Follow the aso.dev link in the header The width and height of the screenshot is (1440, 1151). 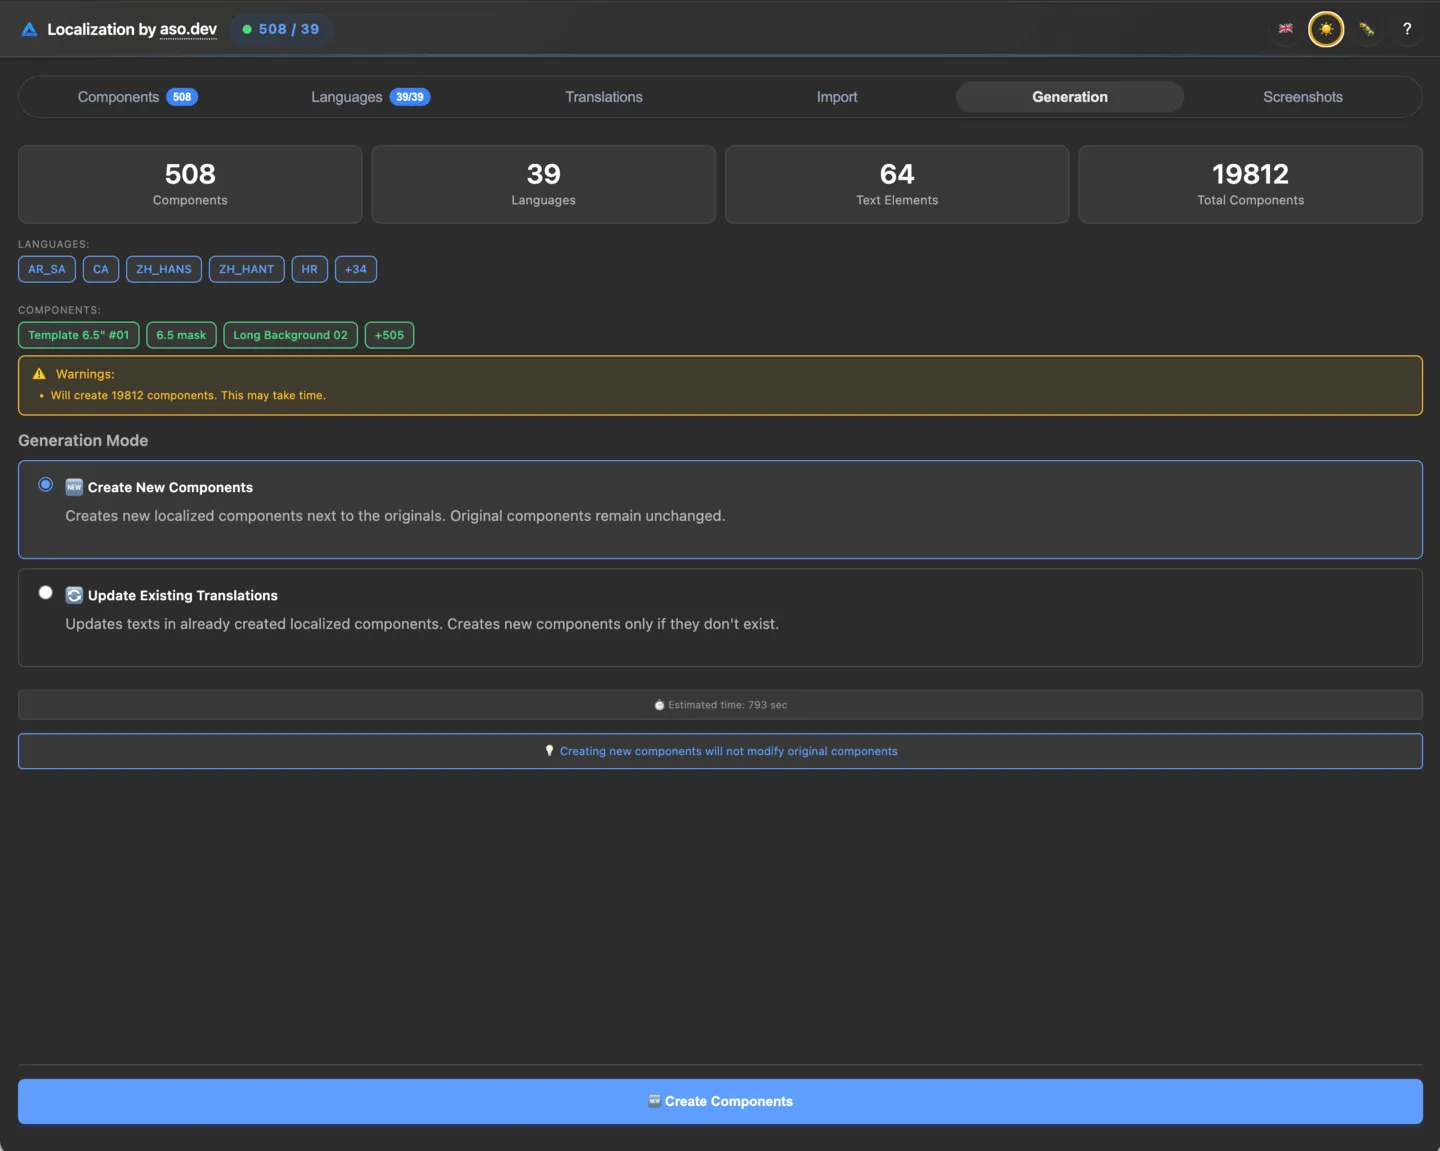pos(188,29)
